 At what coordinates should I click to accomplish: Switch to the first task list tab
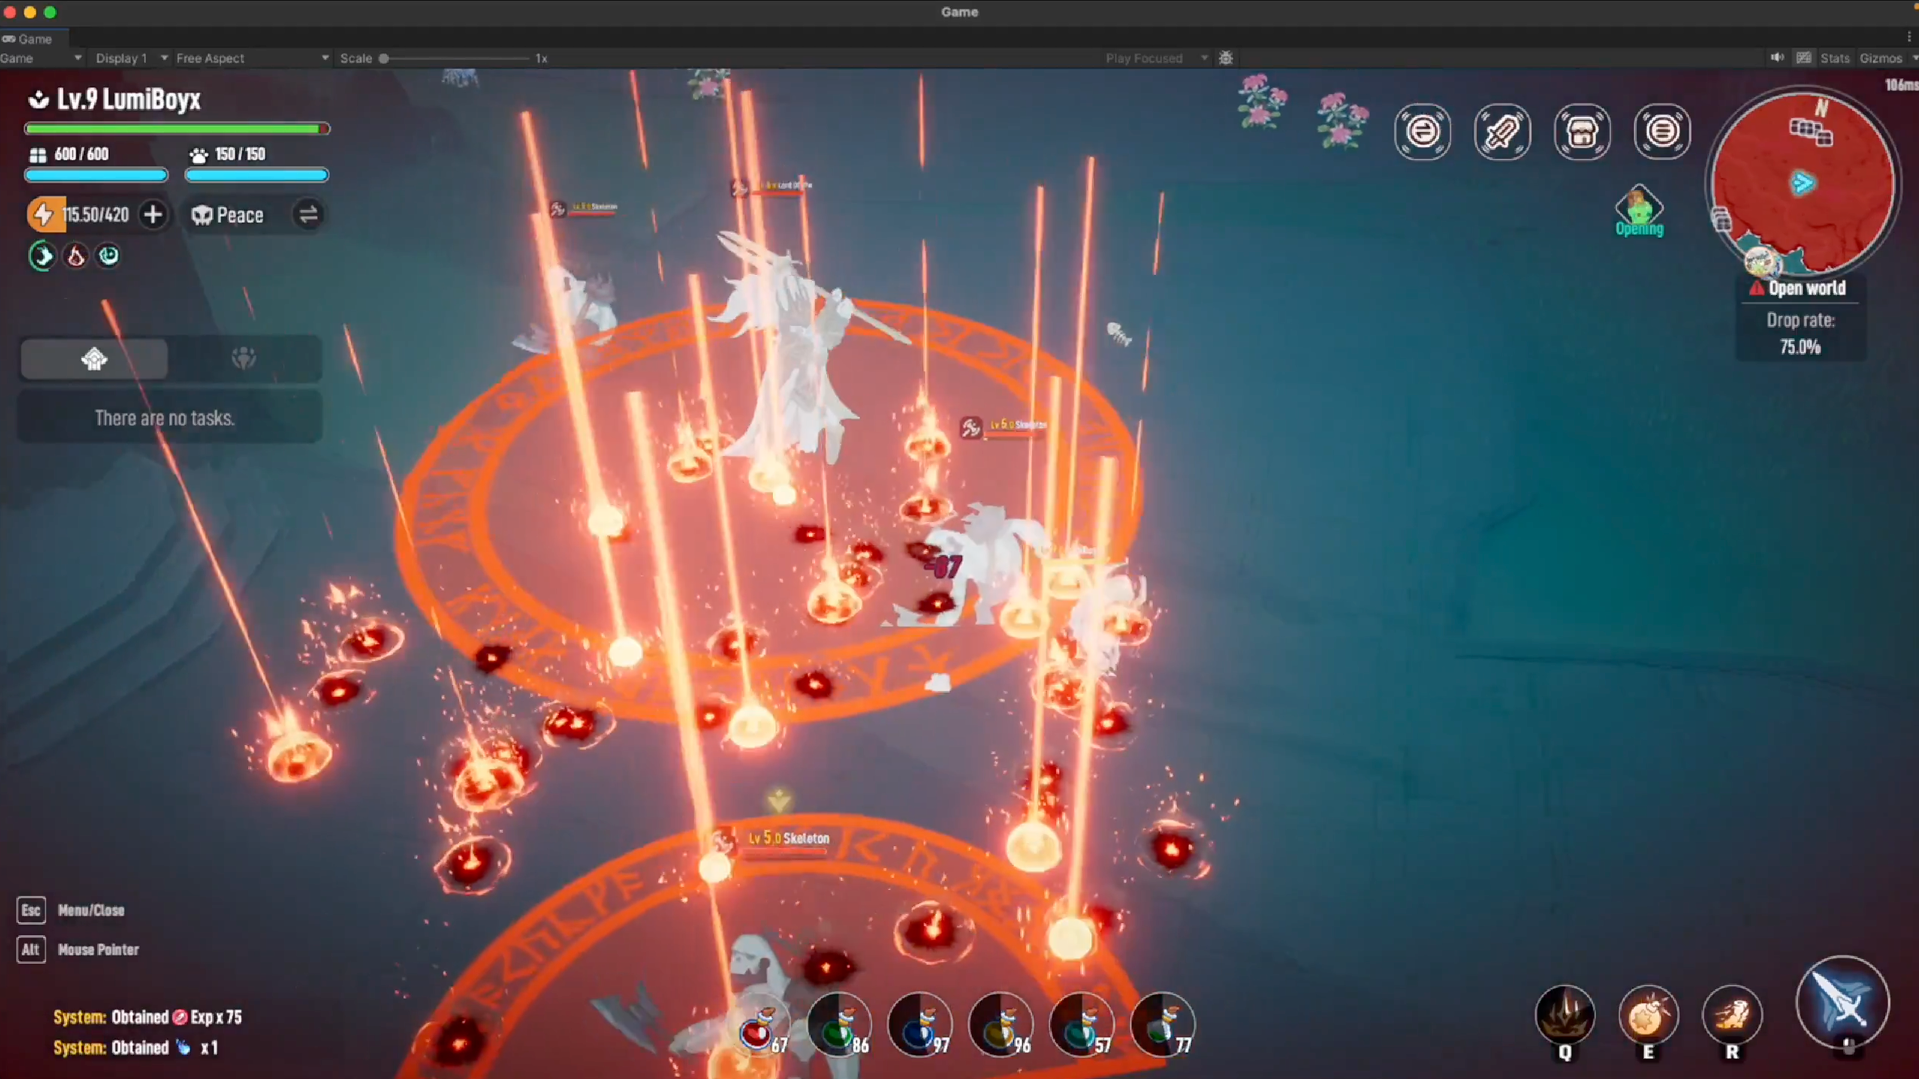click(x=94, y=359)
